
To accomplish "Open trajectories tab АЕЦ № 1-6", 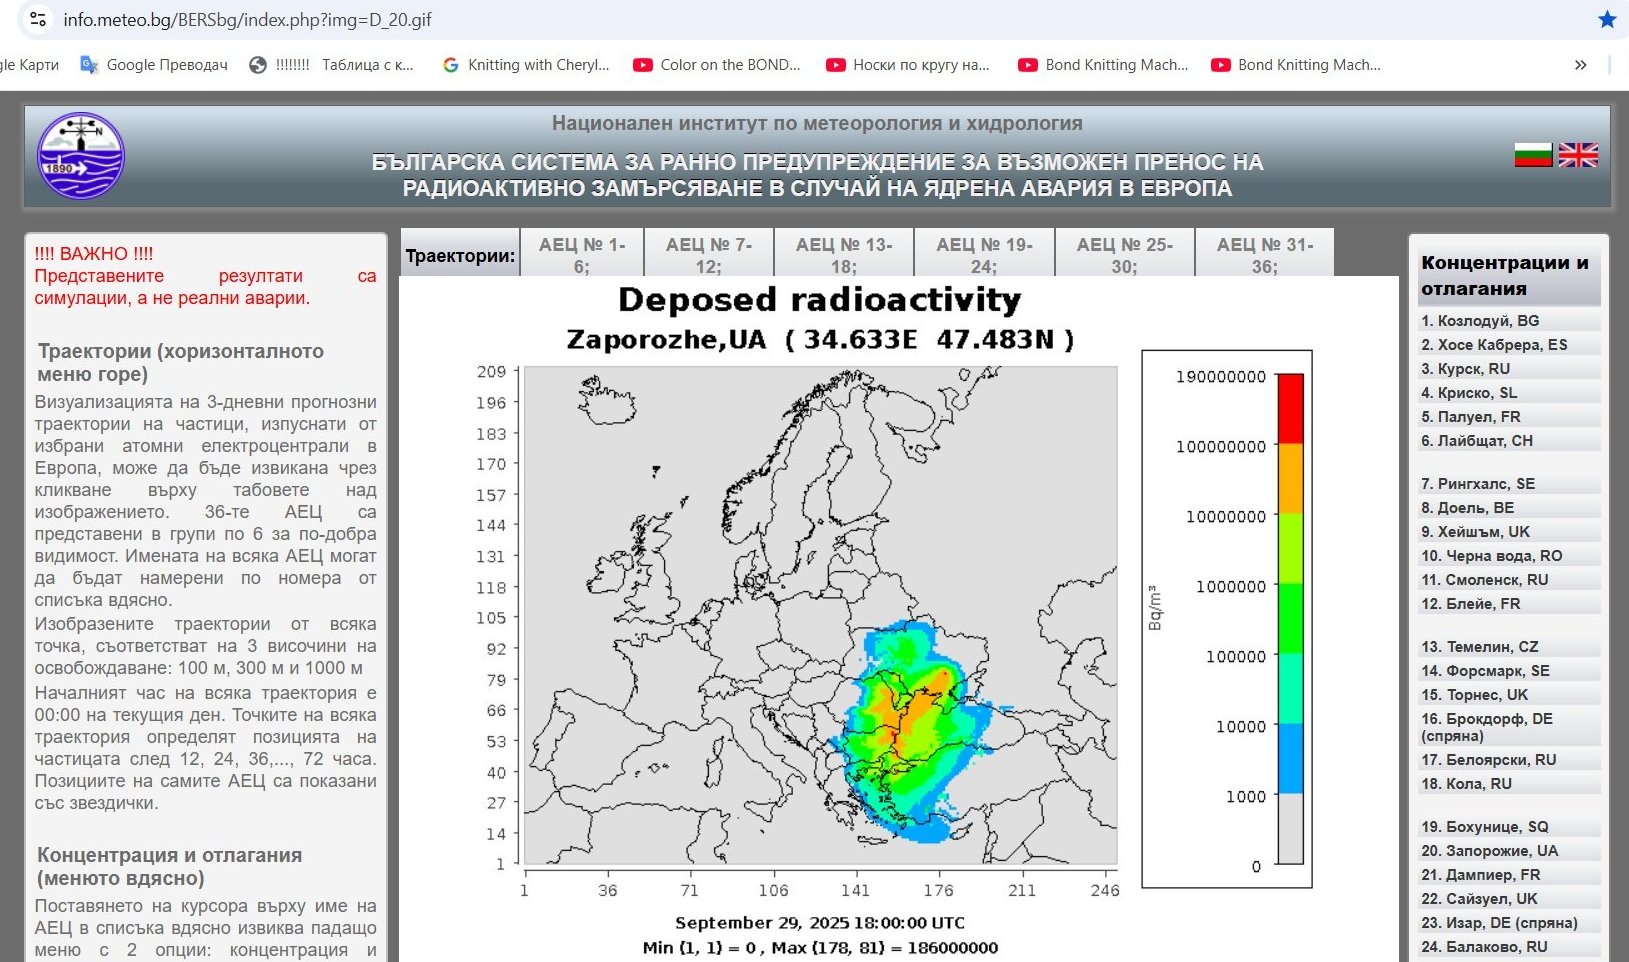I will 582,255.
